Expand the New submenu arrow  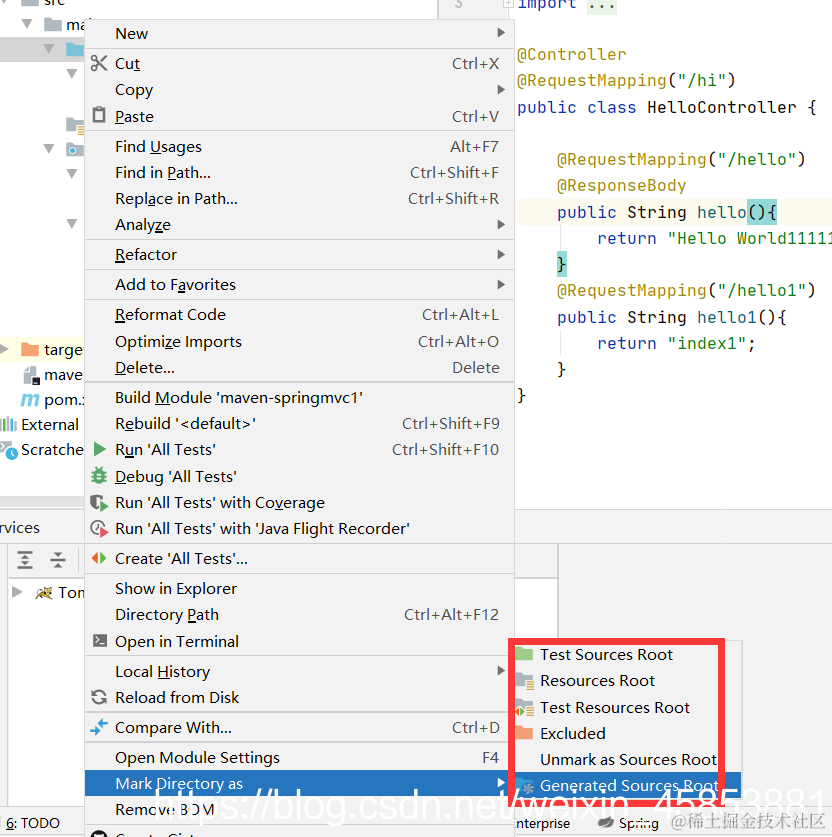[x=501, y=33]
